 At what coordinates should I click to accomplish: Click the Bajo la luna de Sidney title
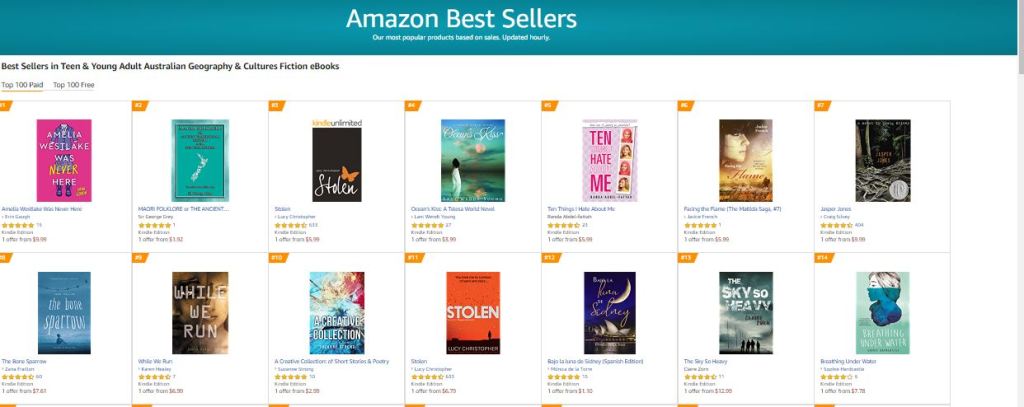tap(596, 361)
